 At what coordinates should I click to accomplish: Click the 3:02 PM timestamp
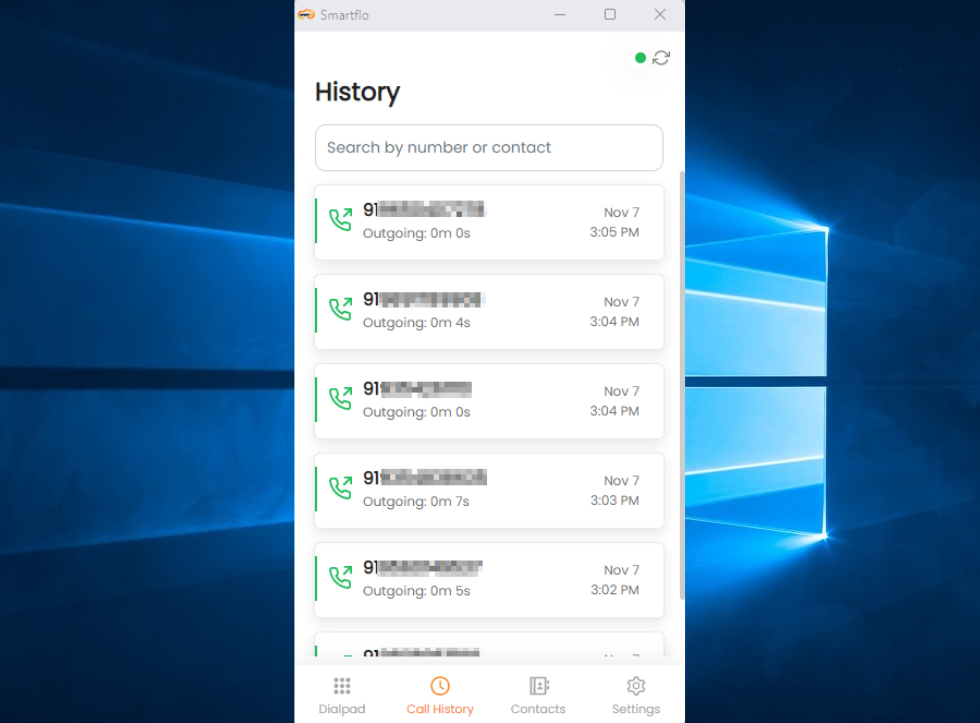coord(614,590)
